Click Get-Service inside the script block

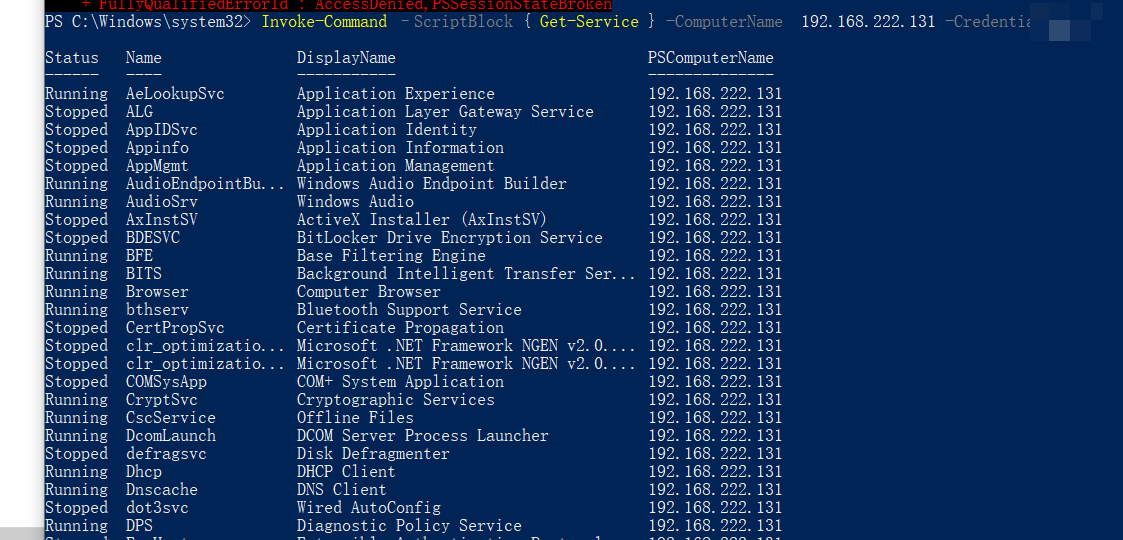tap(588, 21)
